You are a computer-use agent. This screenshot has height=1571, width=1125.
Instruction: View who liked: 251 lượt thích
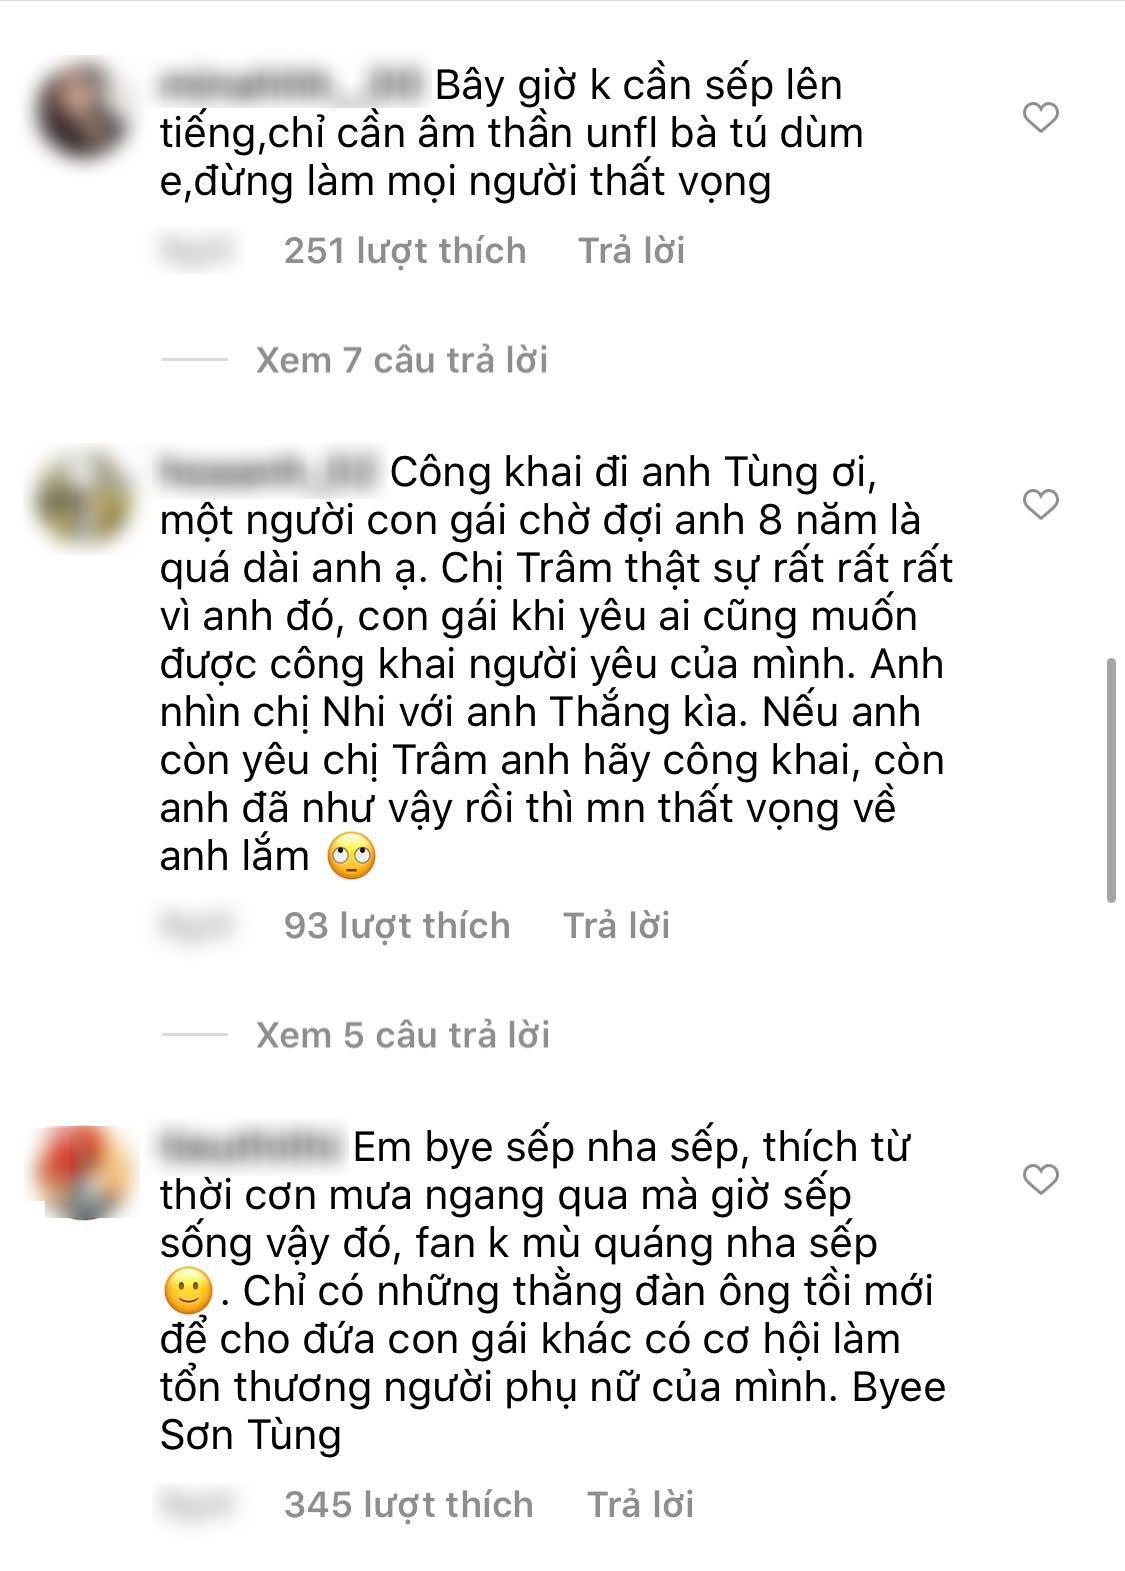[405, 250]
